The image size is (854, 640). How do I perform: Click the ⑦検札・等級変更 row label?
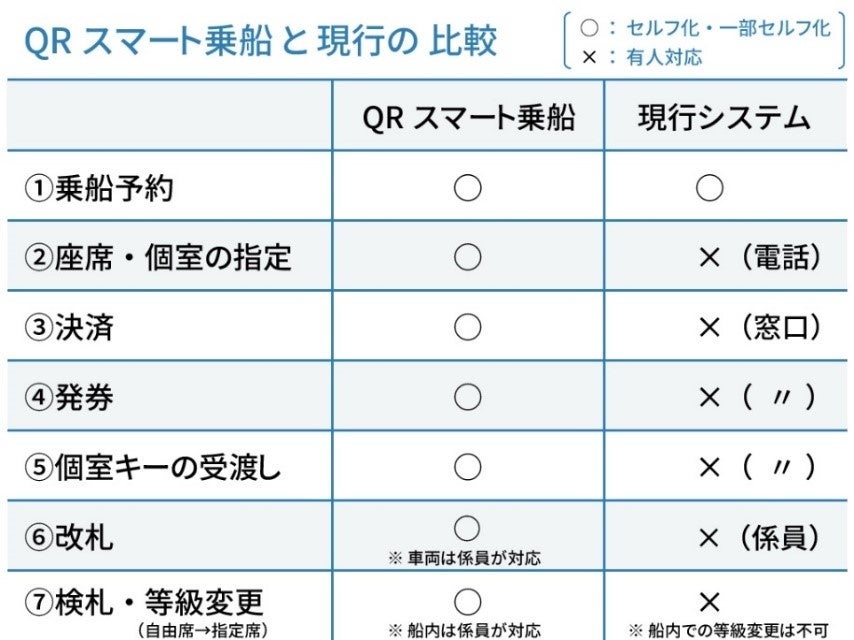(144, 602)
